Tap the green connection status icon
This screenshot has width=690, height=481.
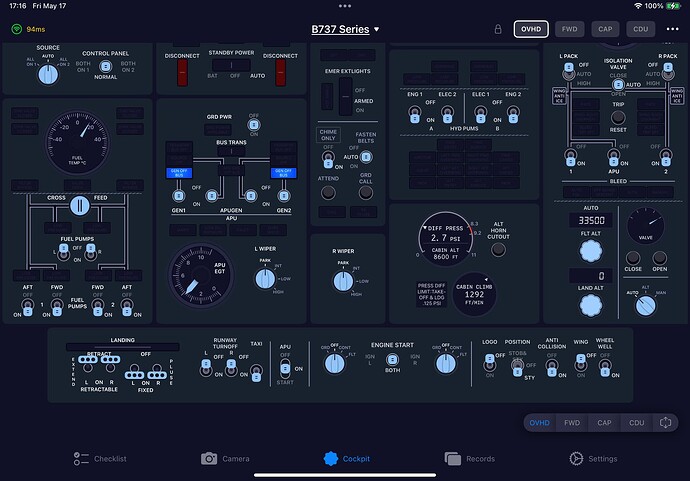tap(17, 29)
